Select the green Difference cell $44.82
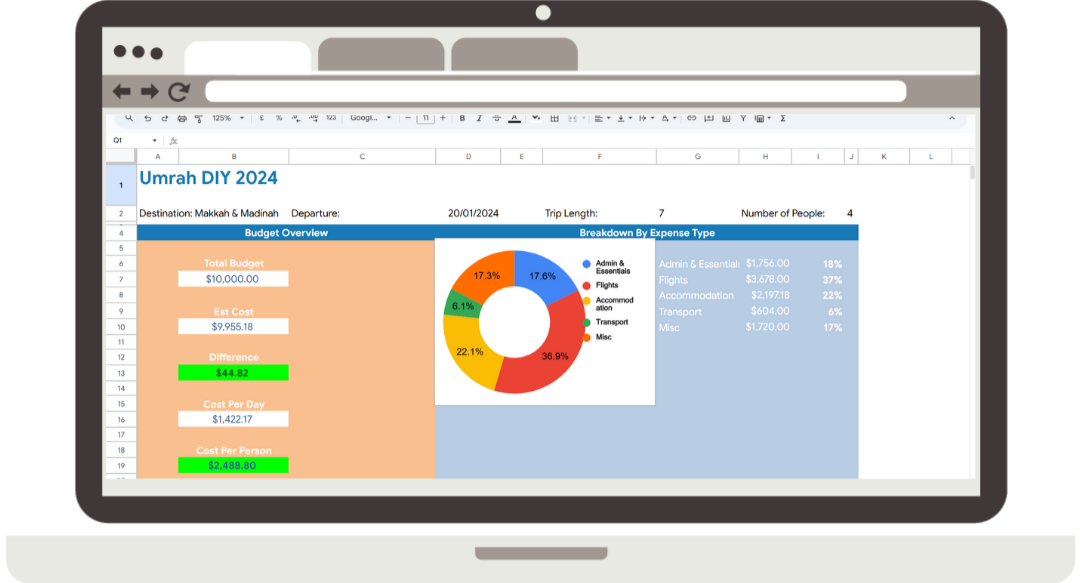The image size is (1080, 583). (233, 373)
